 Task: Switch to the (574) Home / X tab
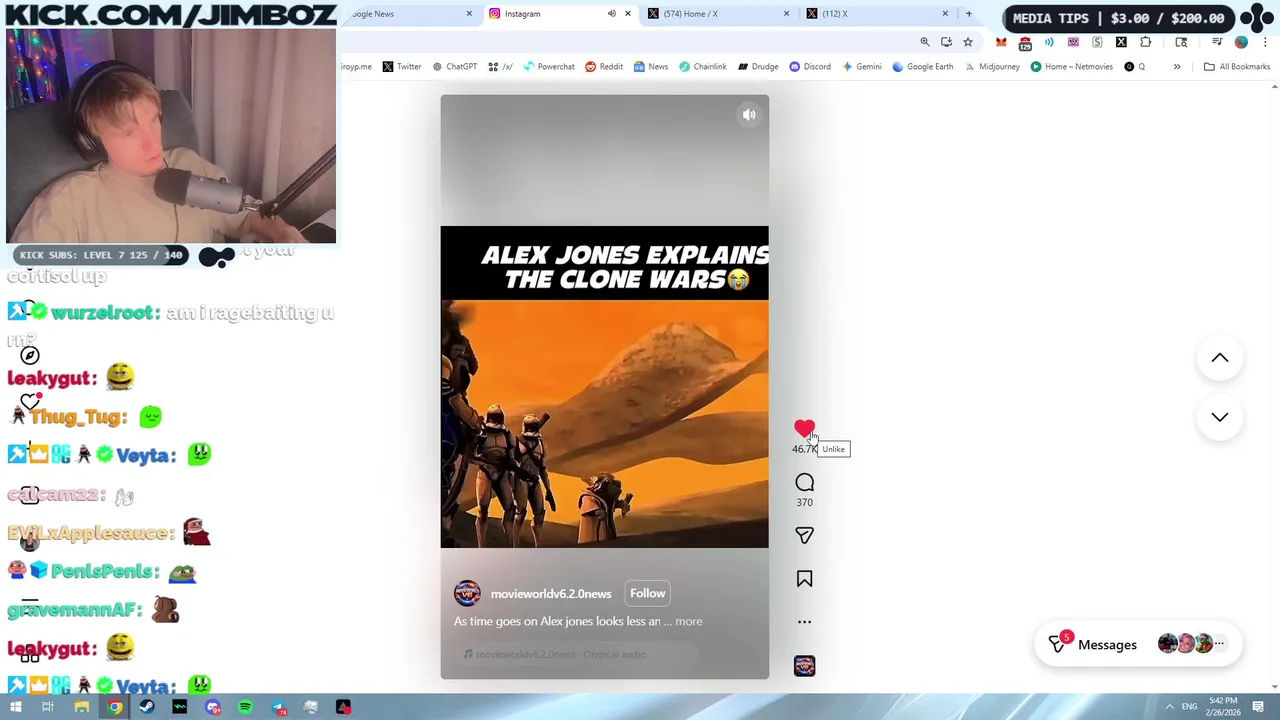click(716, 14)
